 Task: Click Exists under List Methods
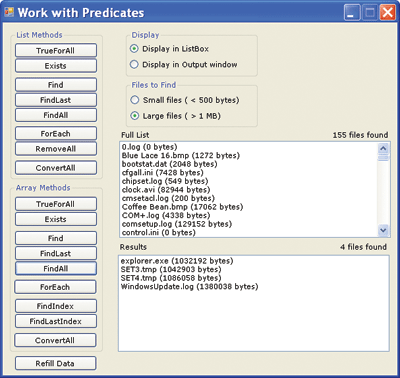(56, 66)
